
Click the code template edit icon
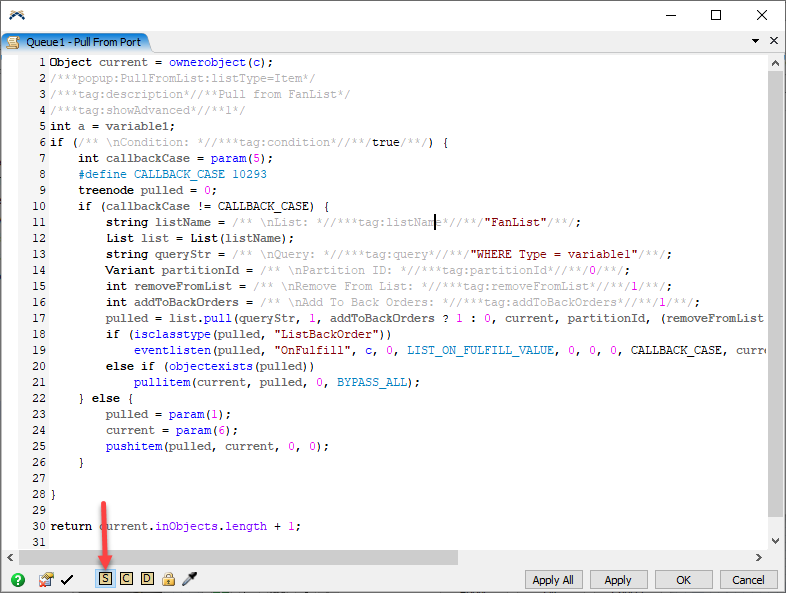coord(46,580)
